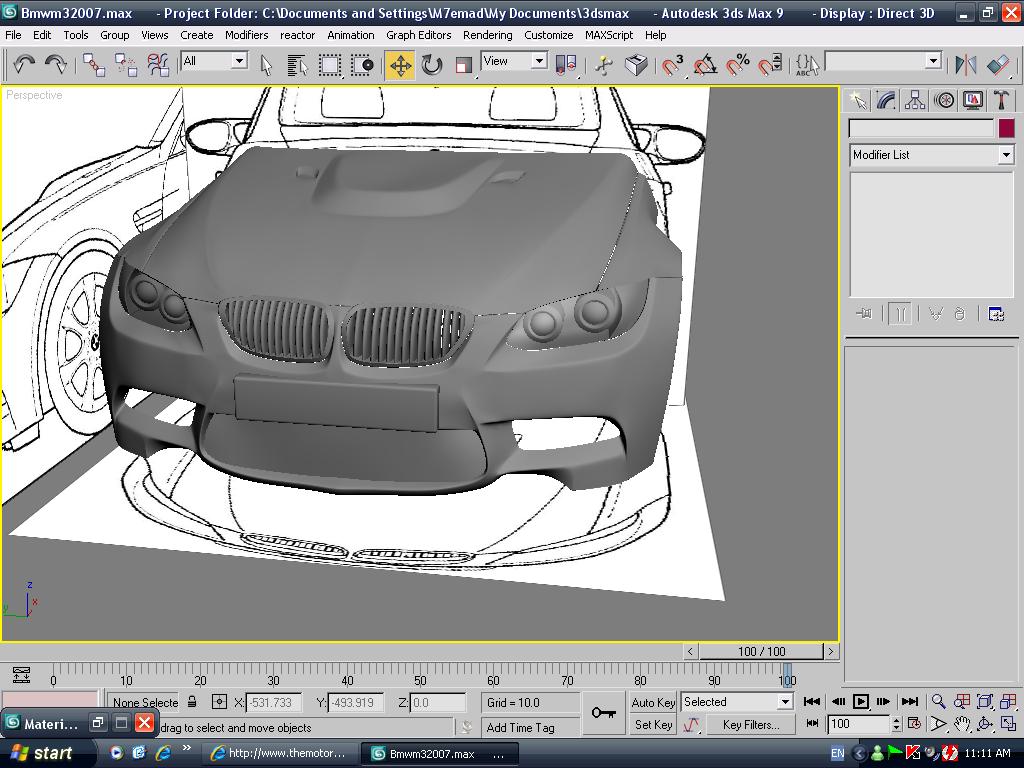Click the Play Animation button

pyautogui.click(x=861, y=701)
